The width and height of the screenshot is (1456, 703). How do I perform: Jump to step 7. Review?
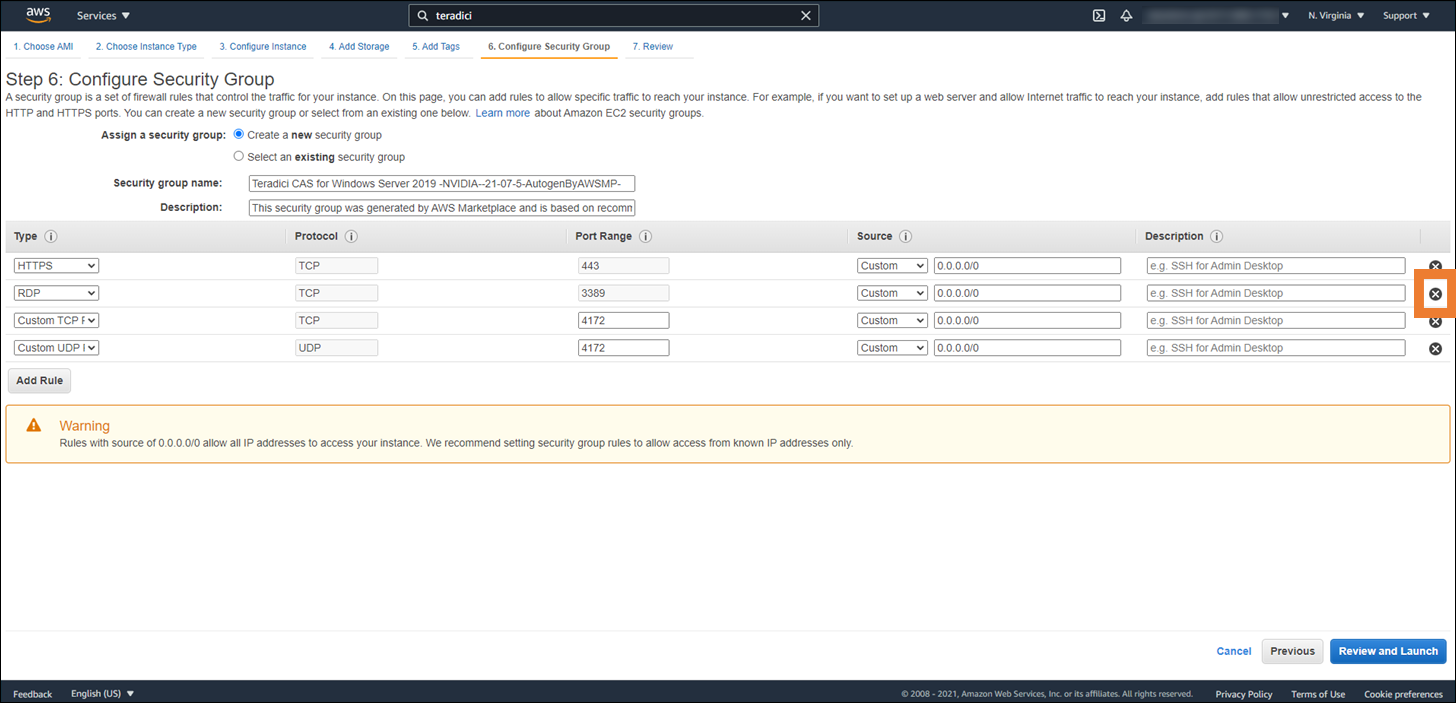(x=653, y=46)
